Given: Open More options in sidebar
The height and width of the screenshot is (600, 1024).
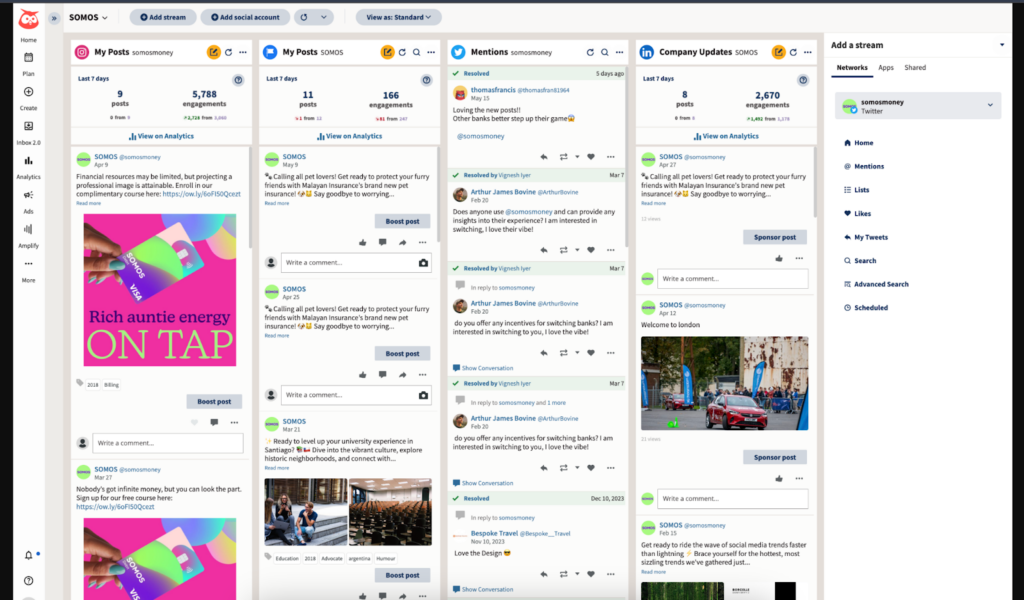Looking at the screenshot, I should tap(28, 270).
